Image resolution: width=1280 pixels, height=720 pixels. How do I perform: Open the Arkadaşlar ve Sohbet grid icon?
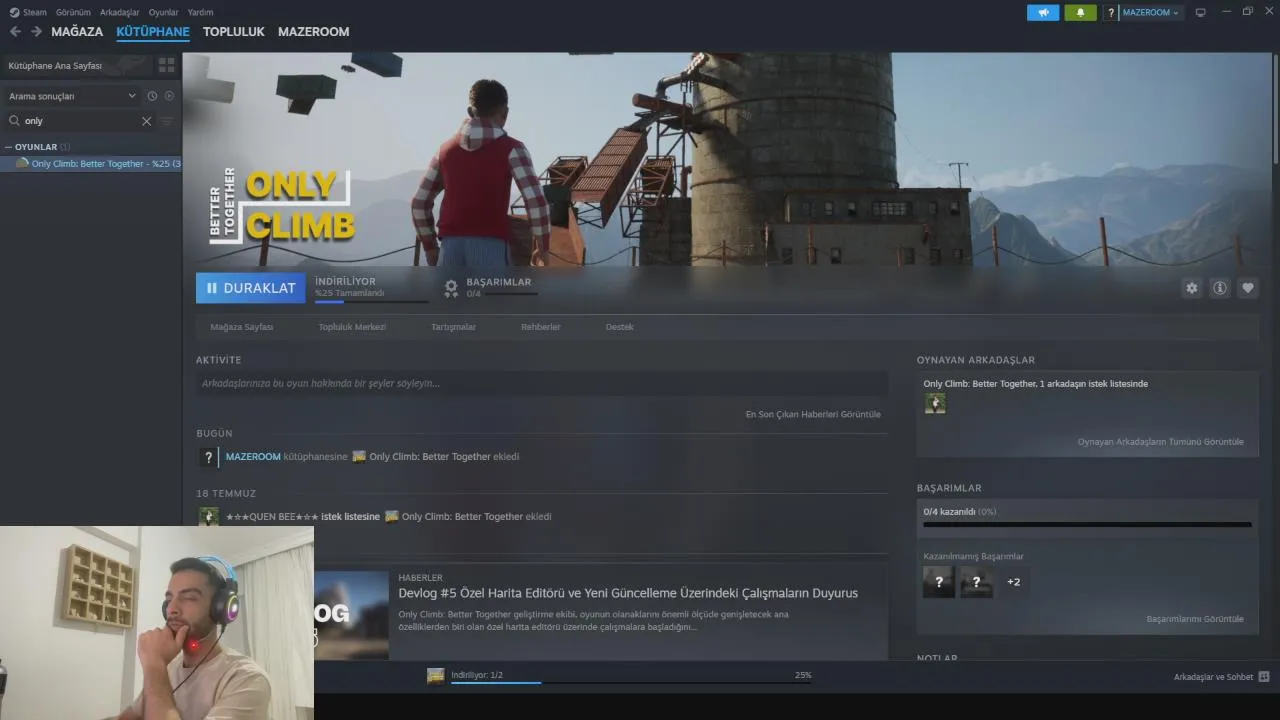click(1264, 677)
